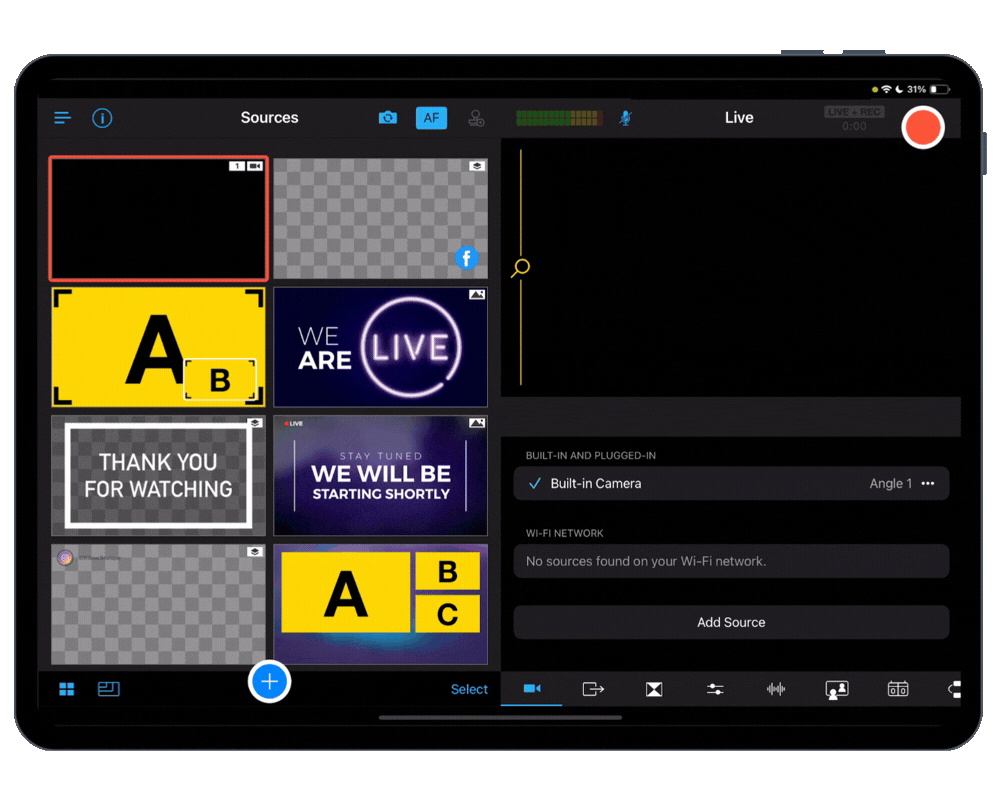Screen dimensions: 1000x800
Task: Unmute the crossed-out microphone icon
Action: tap(624, 118)
